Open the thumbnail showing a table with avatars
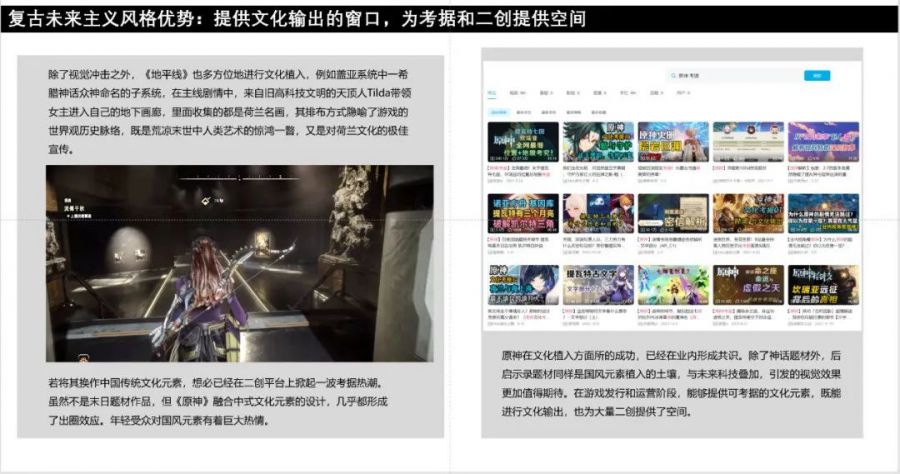The image size is (900, 474). pos(748,142)
